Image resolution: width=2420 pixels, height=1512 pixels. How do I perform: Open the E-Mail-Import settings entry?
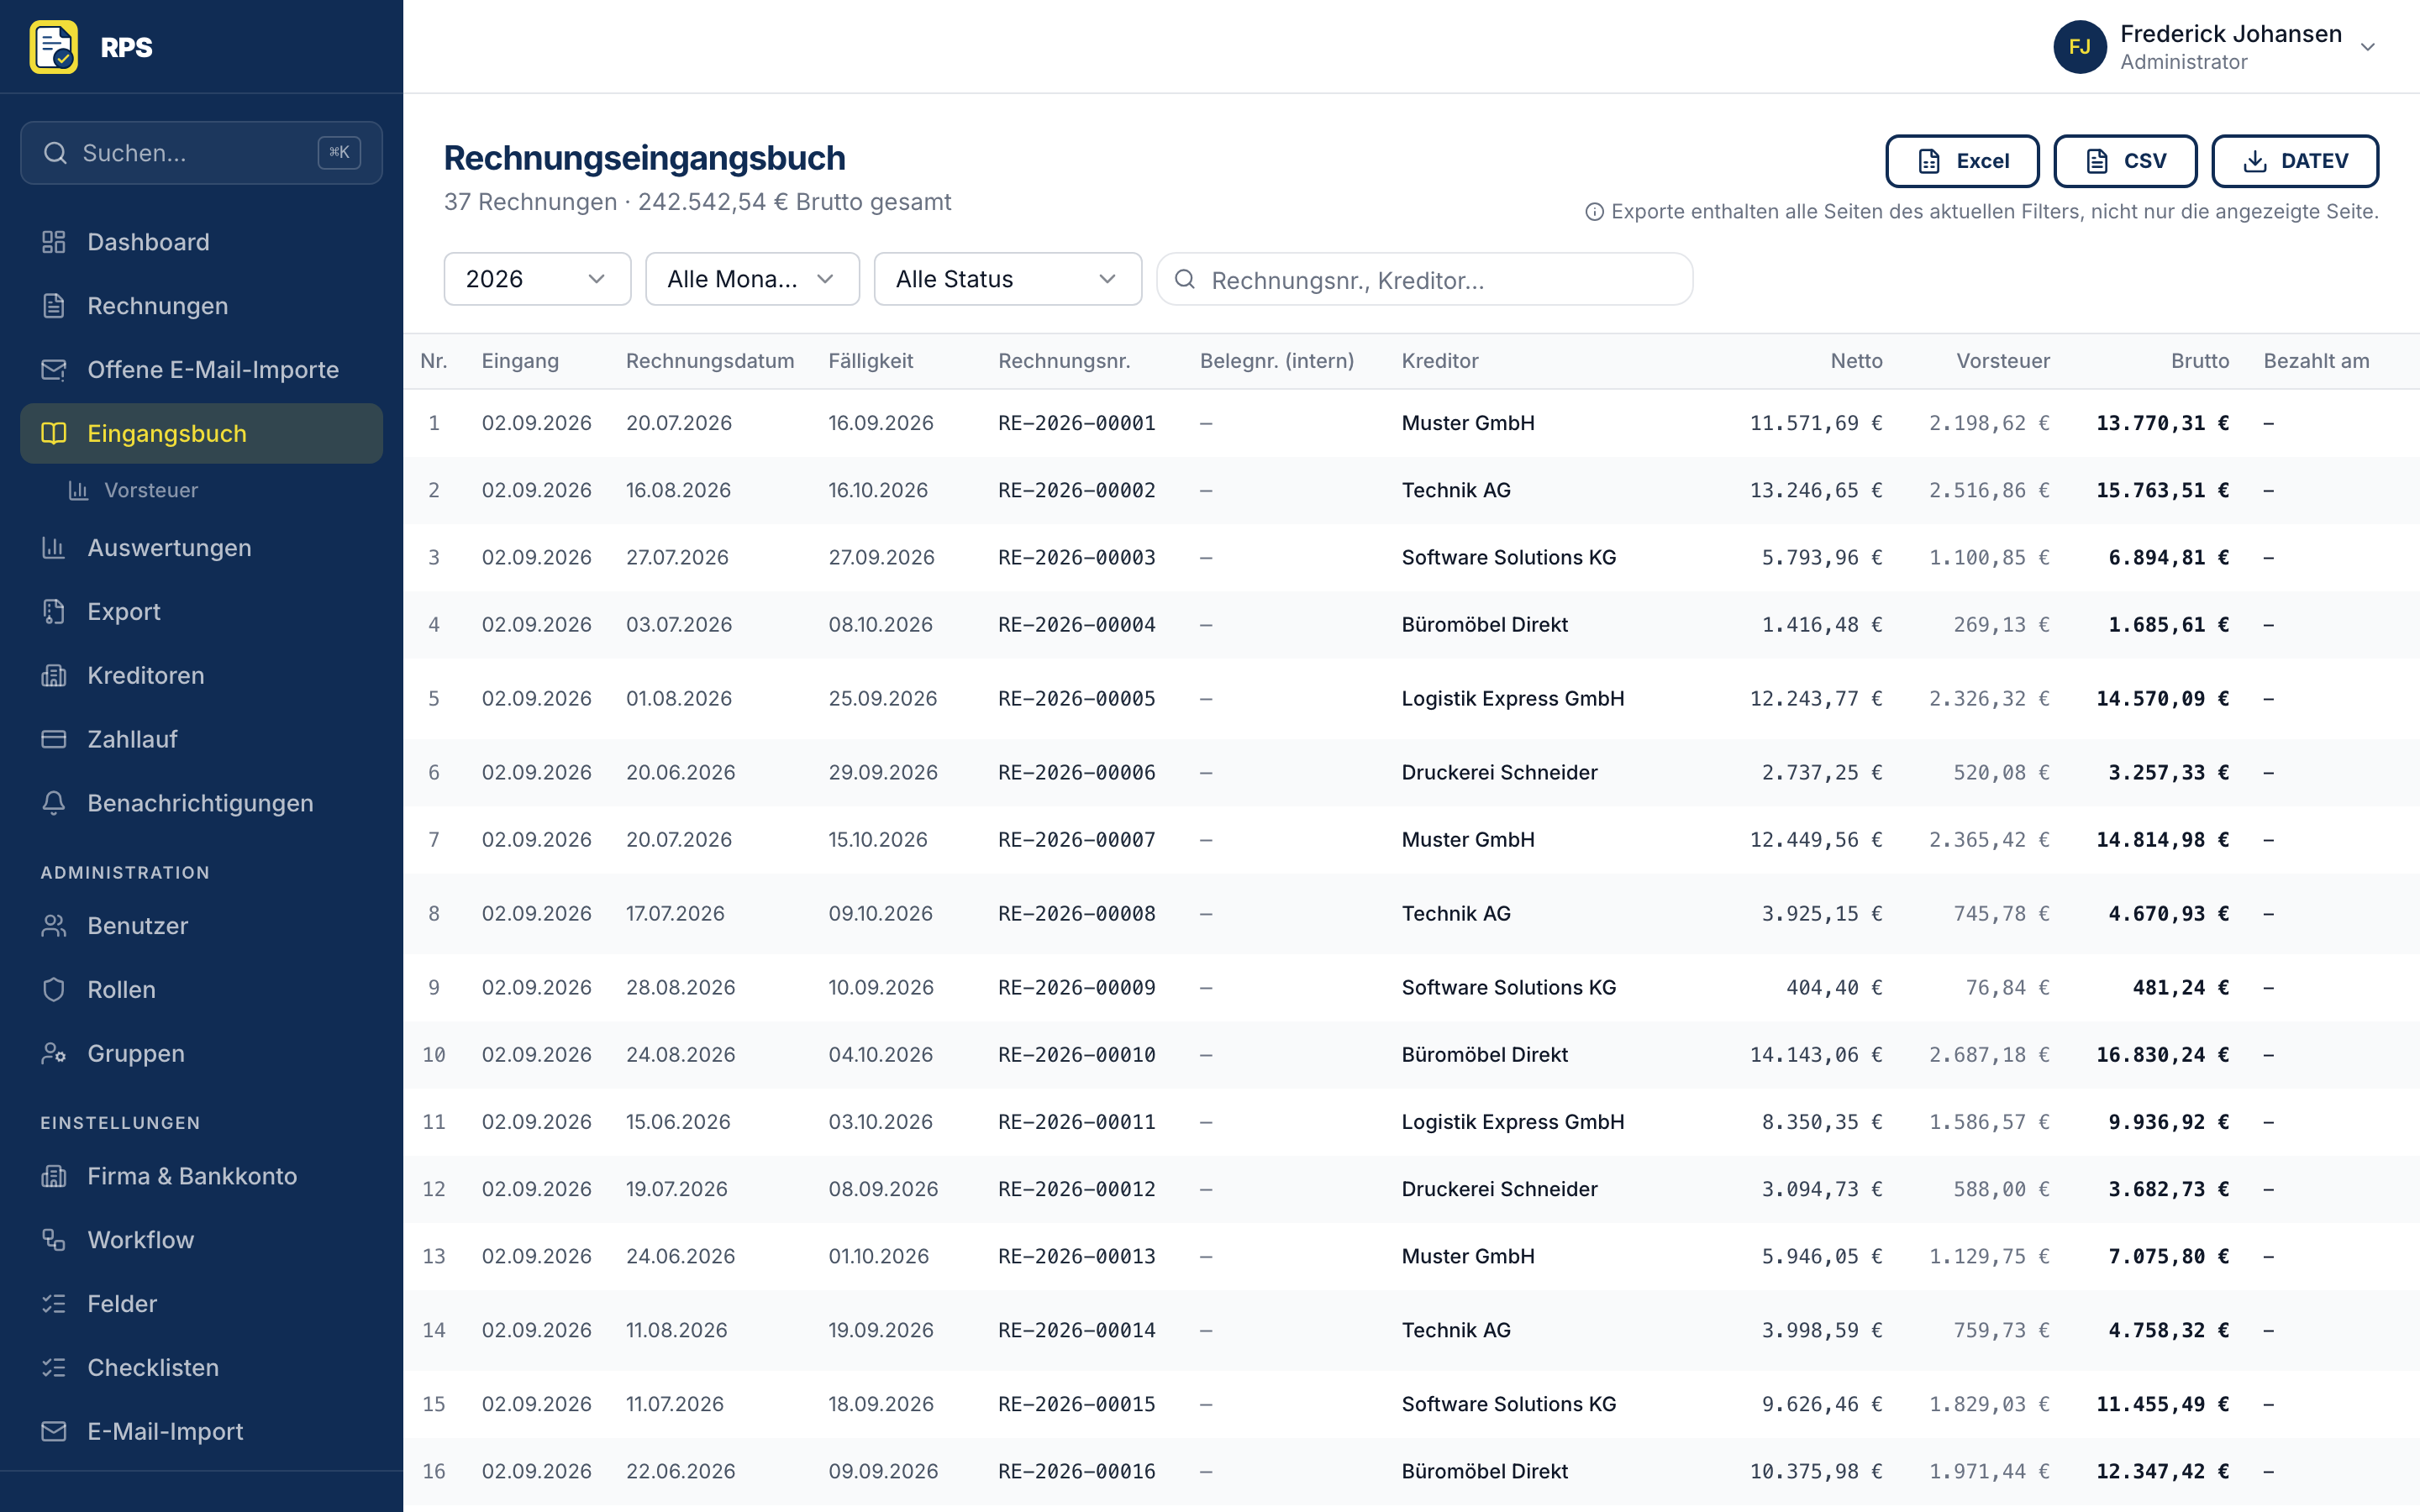click(201, 1432)
